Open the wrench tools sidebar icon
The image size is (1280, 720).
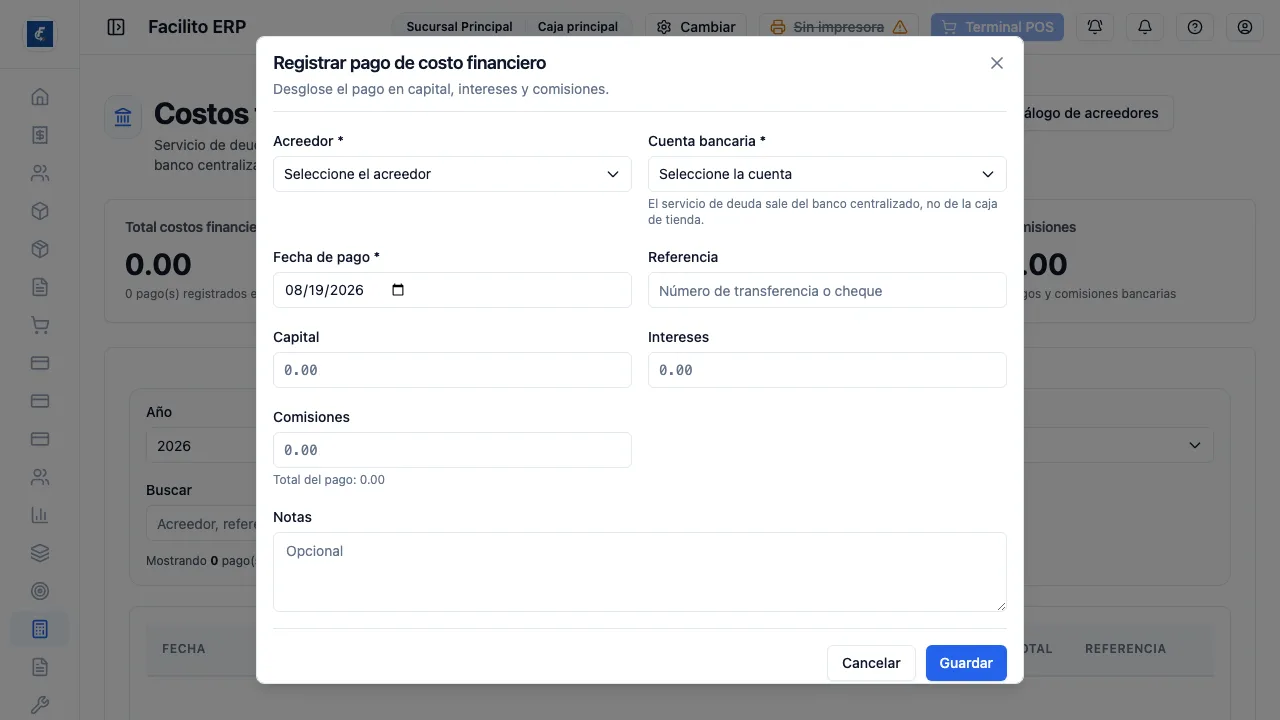tap(40, 705)
